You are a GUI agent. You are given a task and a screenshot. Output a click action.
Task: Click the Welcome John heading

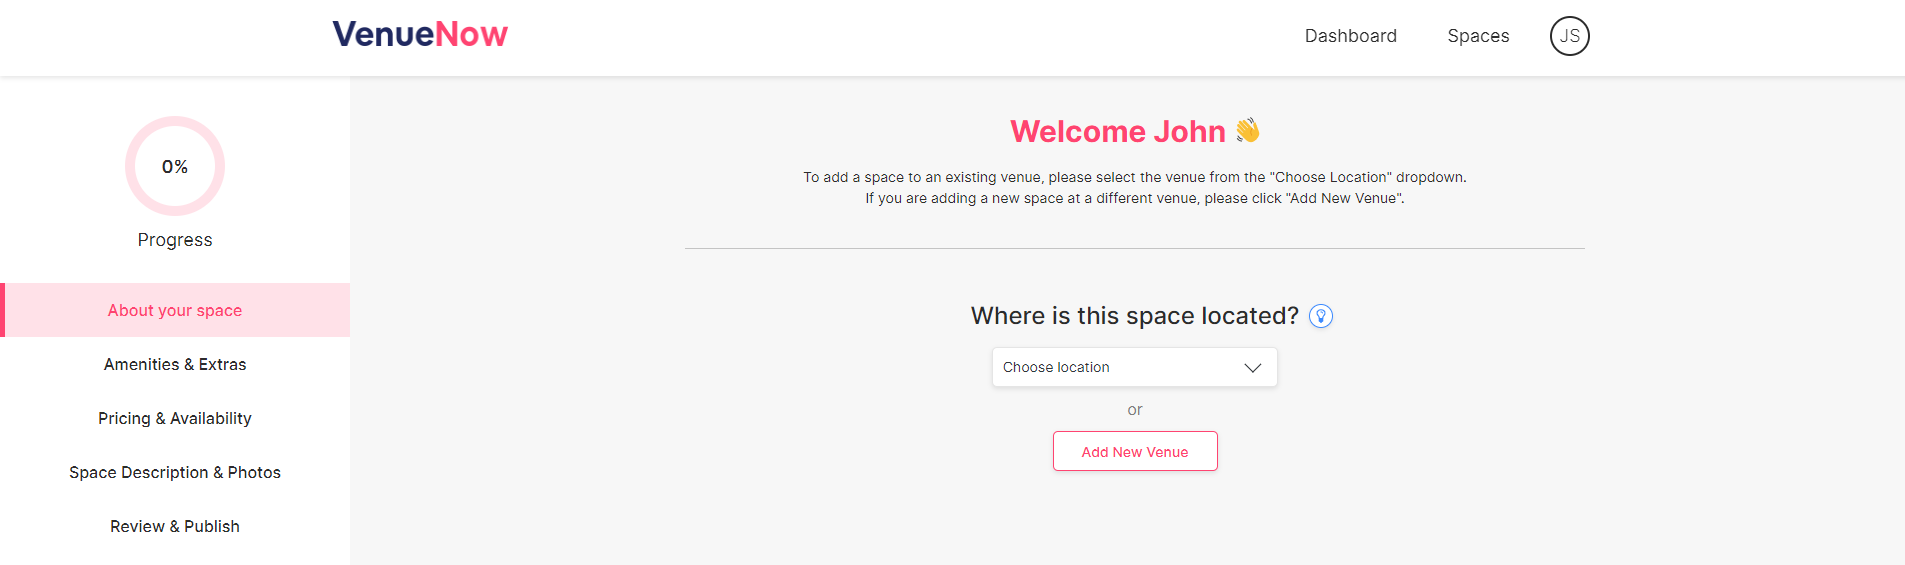tap(1135, 131)
